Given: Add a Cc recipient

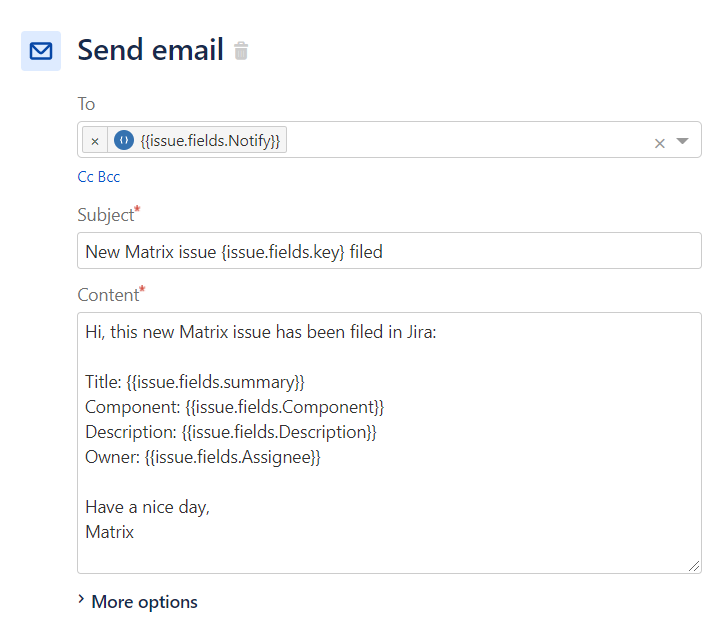Looking at the screenshot, I should tap(86, 177).
